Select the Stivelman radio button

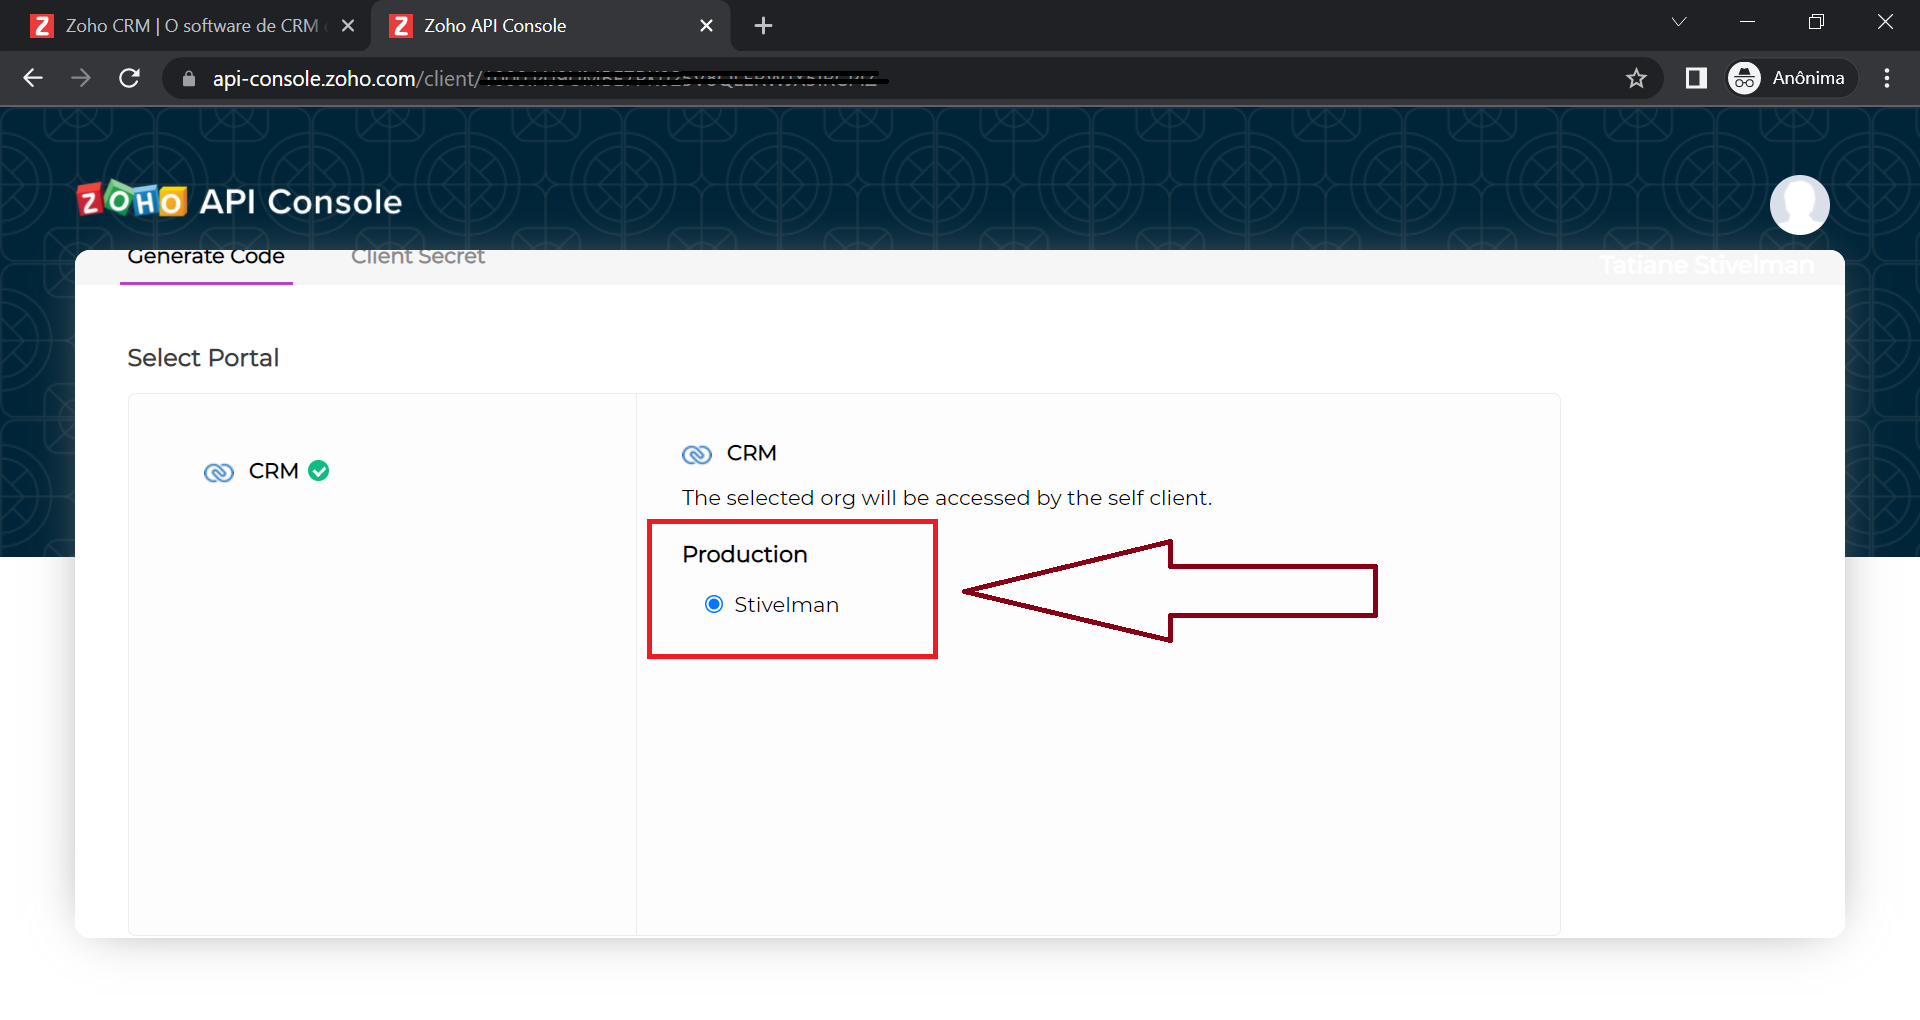coord(714,604)
